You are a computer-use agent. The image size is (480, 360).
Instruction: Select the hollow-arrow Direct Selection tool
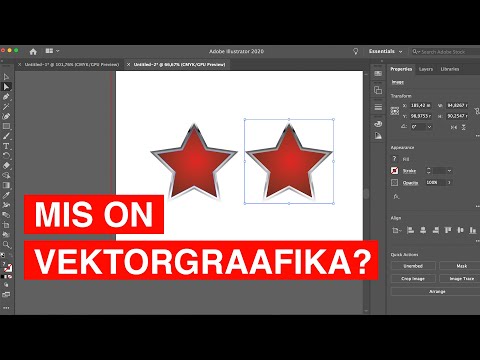(x=6, y=77)
